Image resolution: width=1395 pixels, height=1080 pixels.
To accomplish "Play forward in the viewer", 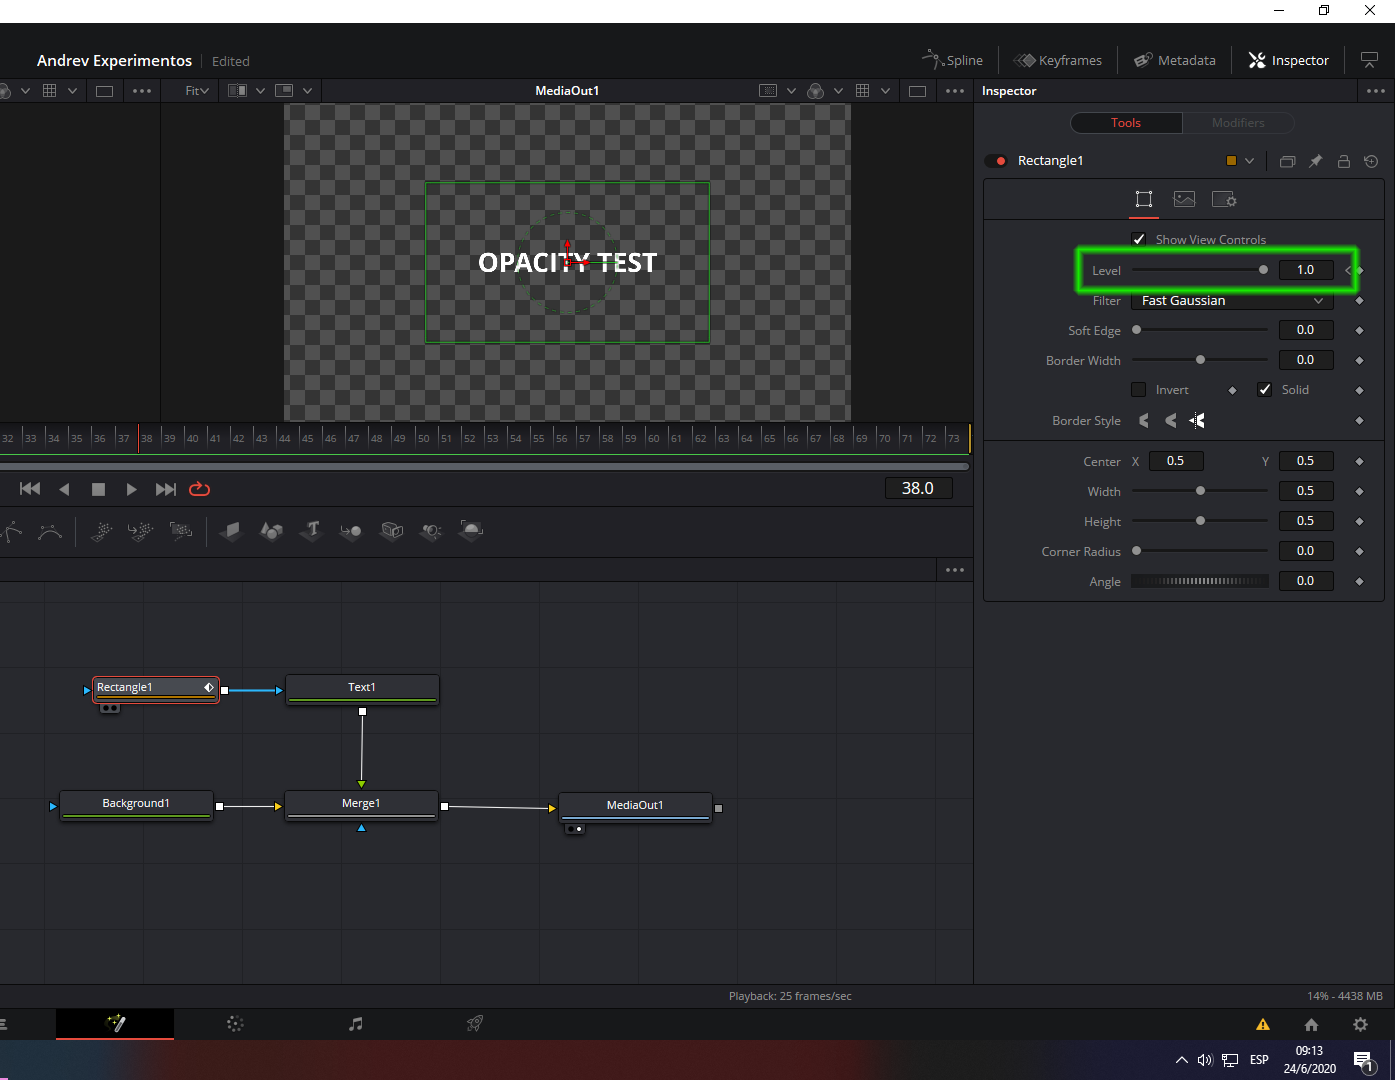I will [131, 489].
